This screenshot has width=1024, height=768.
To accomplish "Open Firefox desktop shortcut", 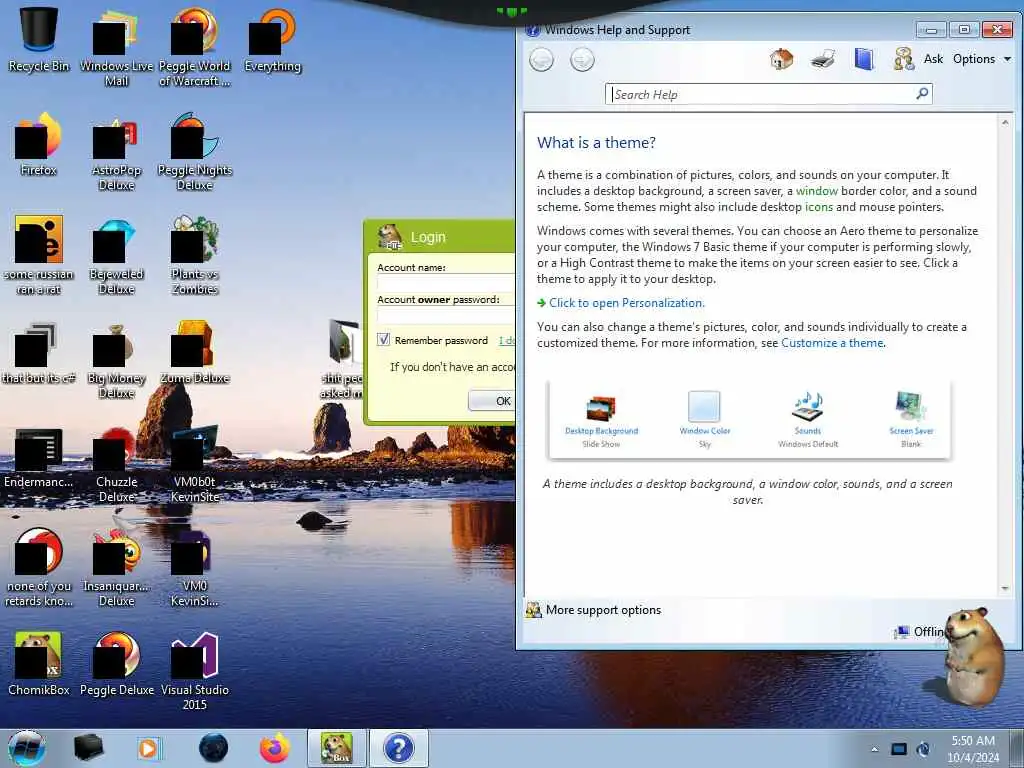I will [x=39, y=144].
